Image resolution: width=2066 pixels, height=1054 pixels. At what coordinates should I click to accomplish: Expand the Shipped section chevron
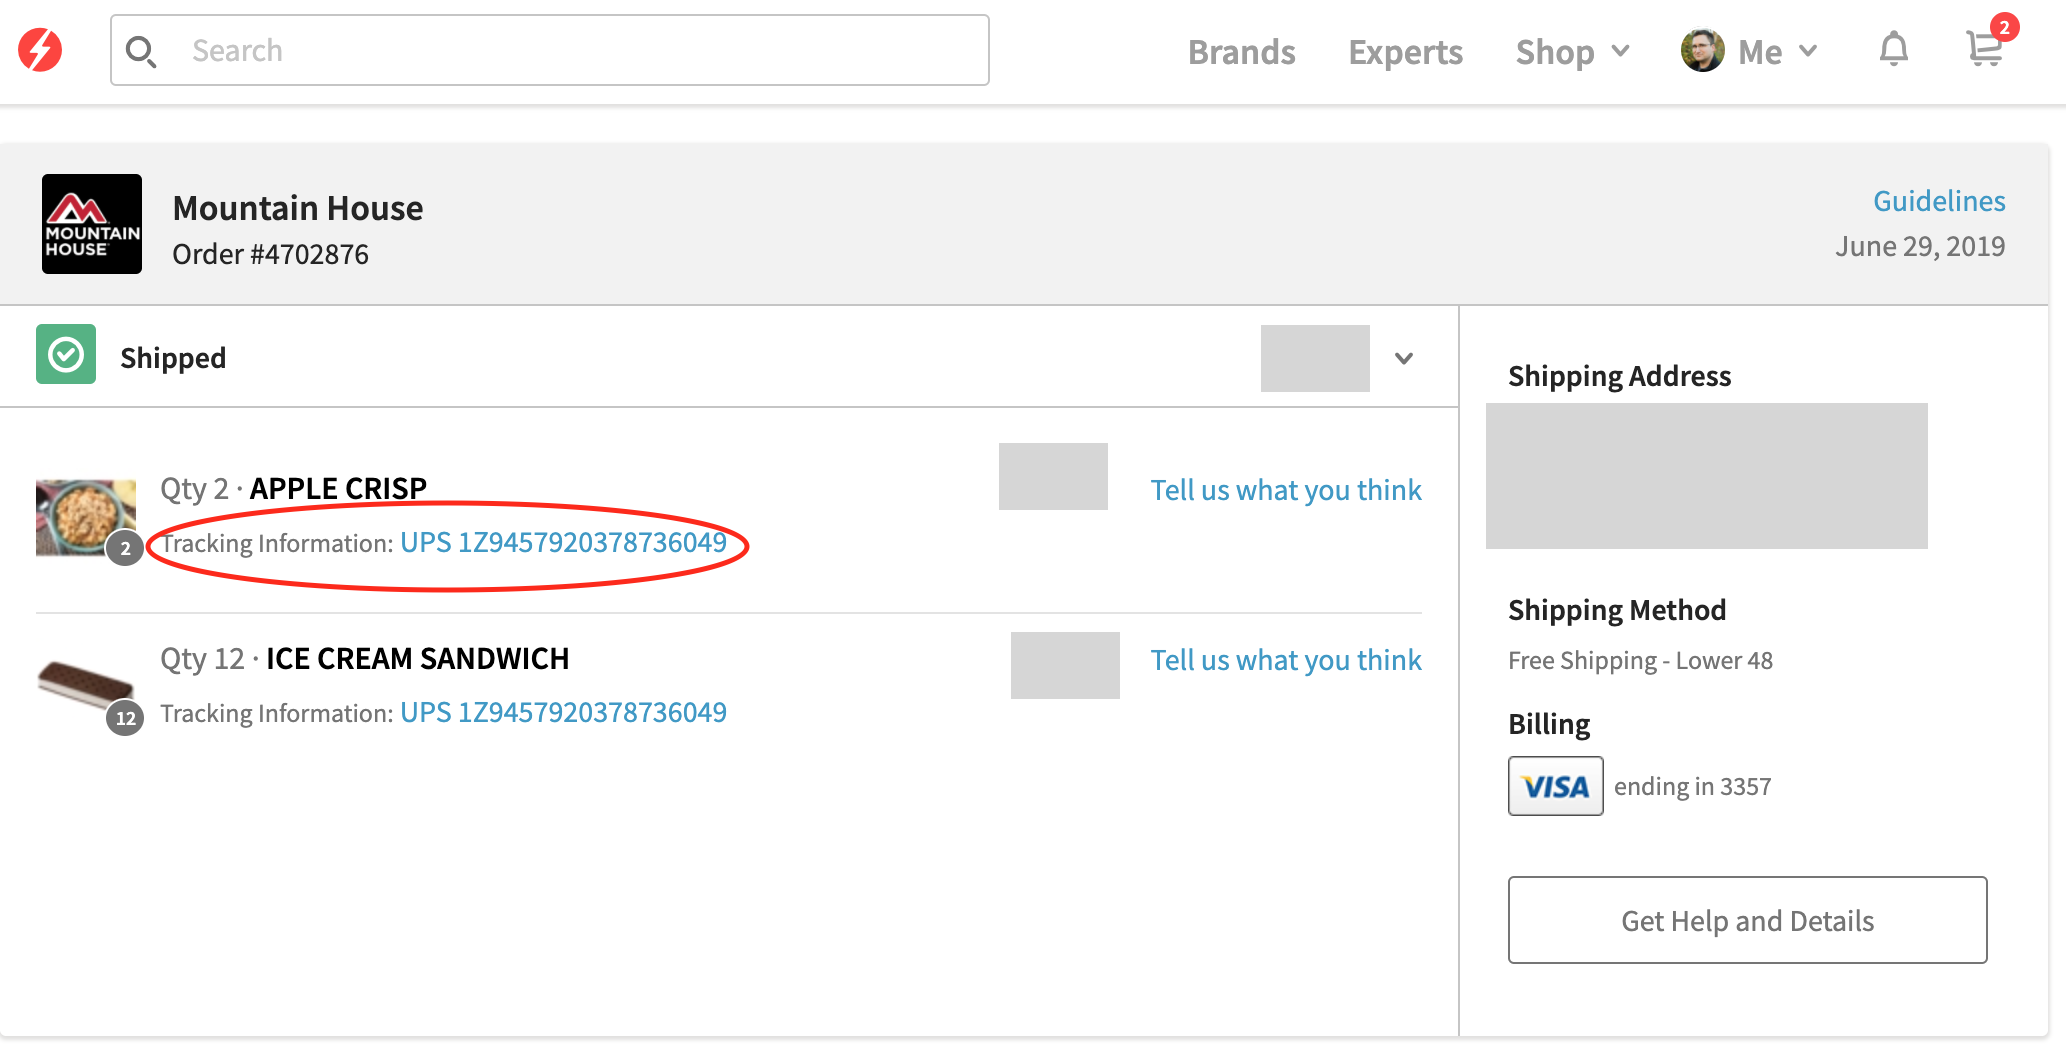tap(1404, 358)
